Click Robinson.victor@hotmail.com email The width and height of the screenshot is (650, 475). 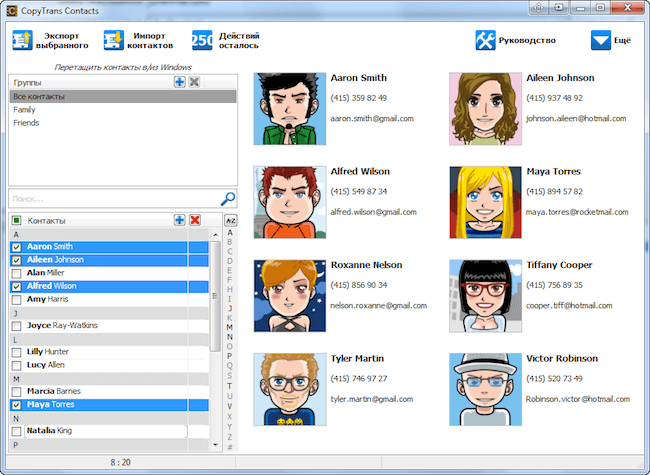point(578,399)
